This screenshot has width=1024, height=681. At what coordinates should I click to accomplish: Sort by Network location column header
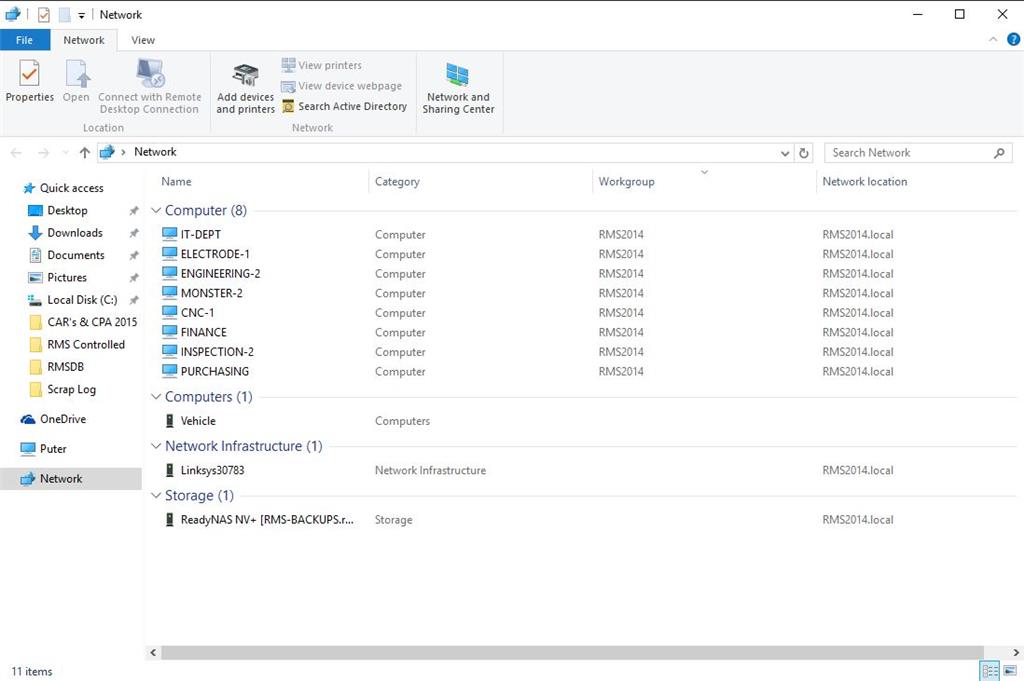click(x=865, y=182)
